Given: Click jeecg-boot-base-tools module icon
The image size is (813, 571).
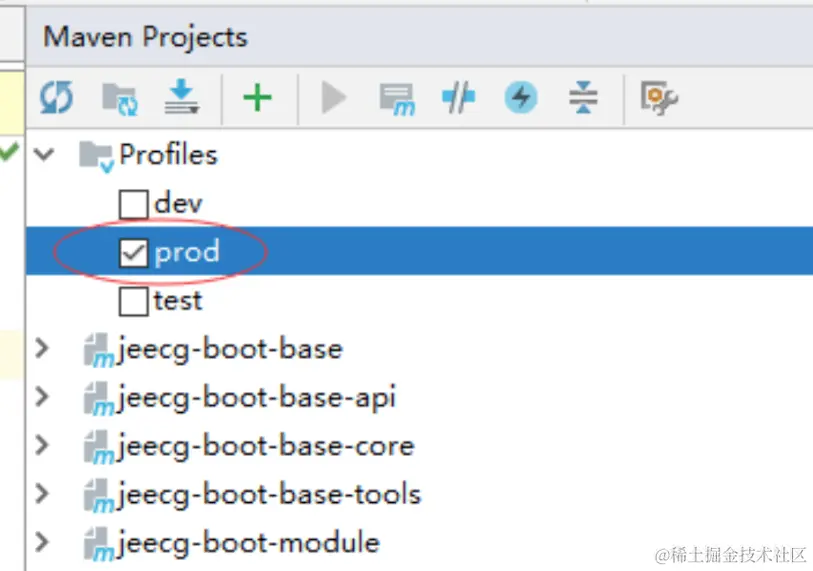Looking at the screenshot, I should [99, 495].
